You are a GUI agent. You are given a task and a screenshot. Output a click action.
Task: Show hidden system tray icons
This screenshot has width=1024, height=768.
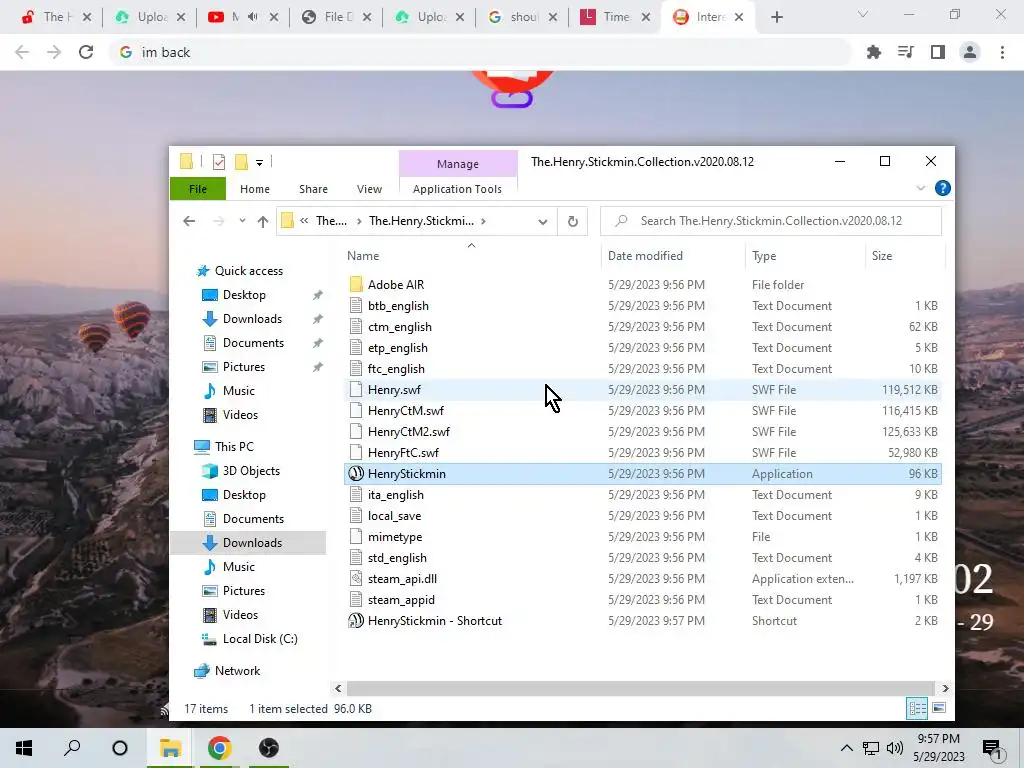click(x=846, y=748)
